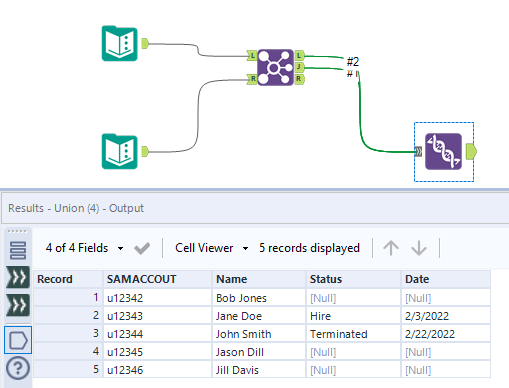509x388 pixels.
Task: Click Union tool input anchor
Action: (419, 152)
